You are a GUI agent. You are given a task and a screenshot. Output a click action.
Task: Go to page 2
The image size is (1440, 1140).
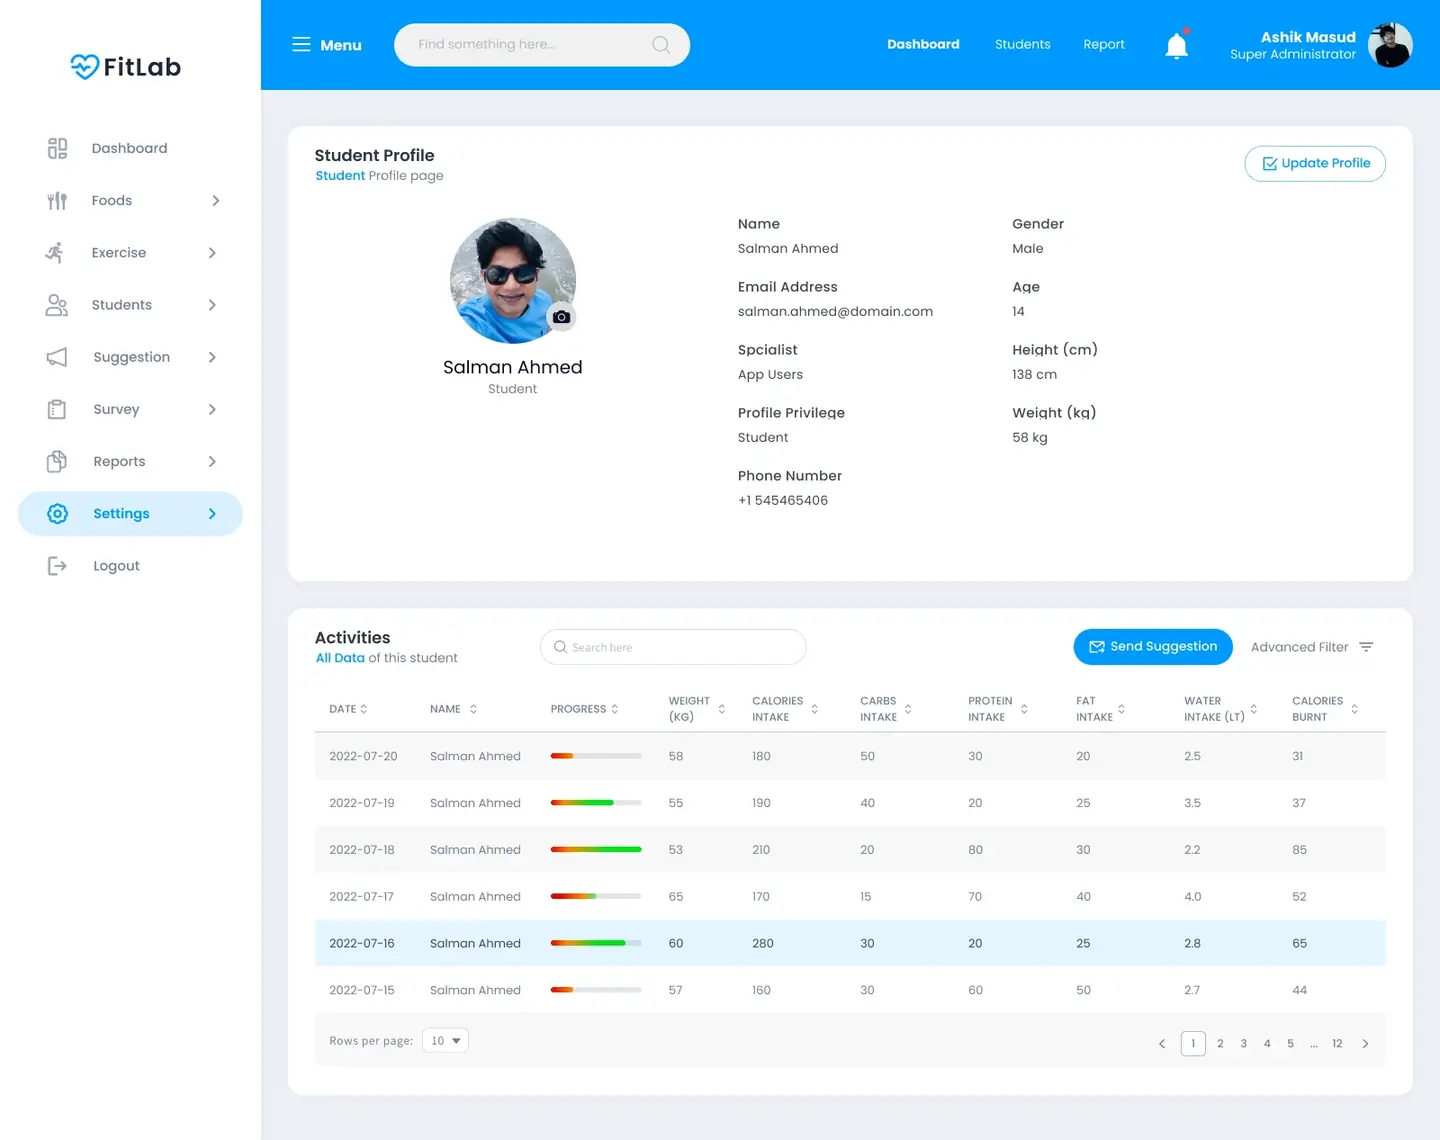tap(1220, 1044)
